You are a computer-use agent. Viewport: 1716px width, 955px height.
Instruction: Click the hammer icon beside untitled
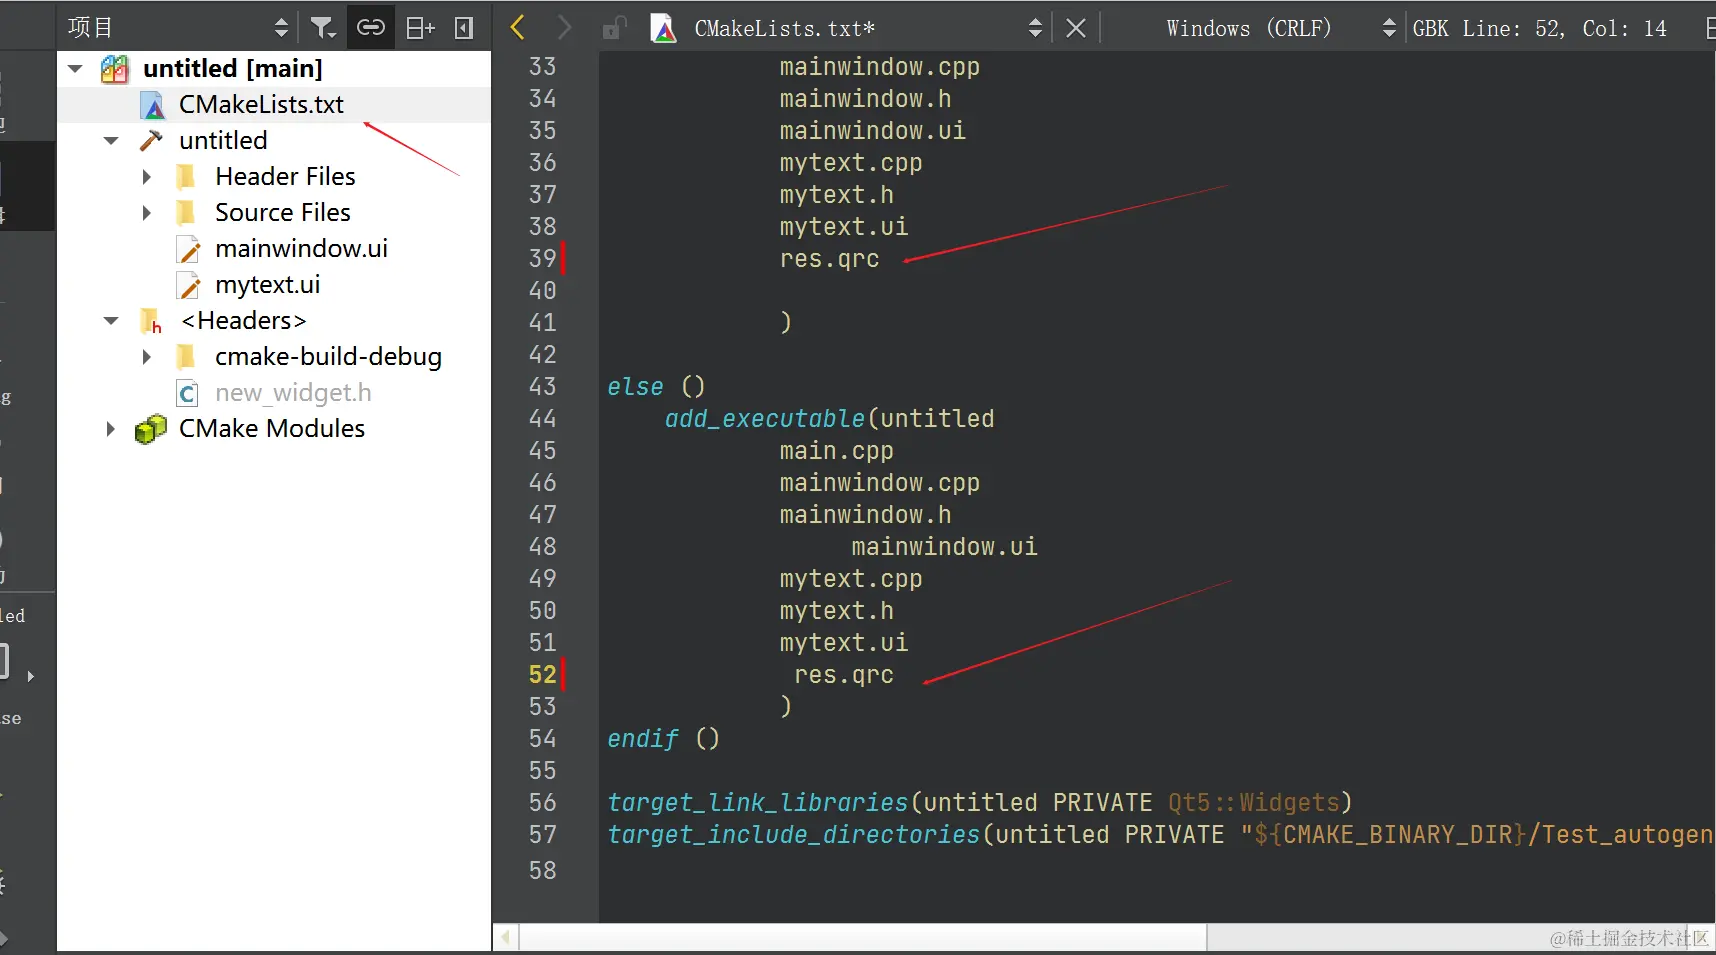point(151,141)
